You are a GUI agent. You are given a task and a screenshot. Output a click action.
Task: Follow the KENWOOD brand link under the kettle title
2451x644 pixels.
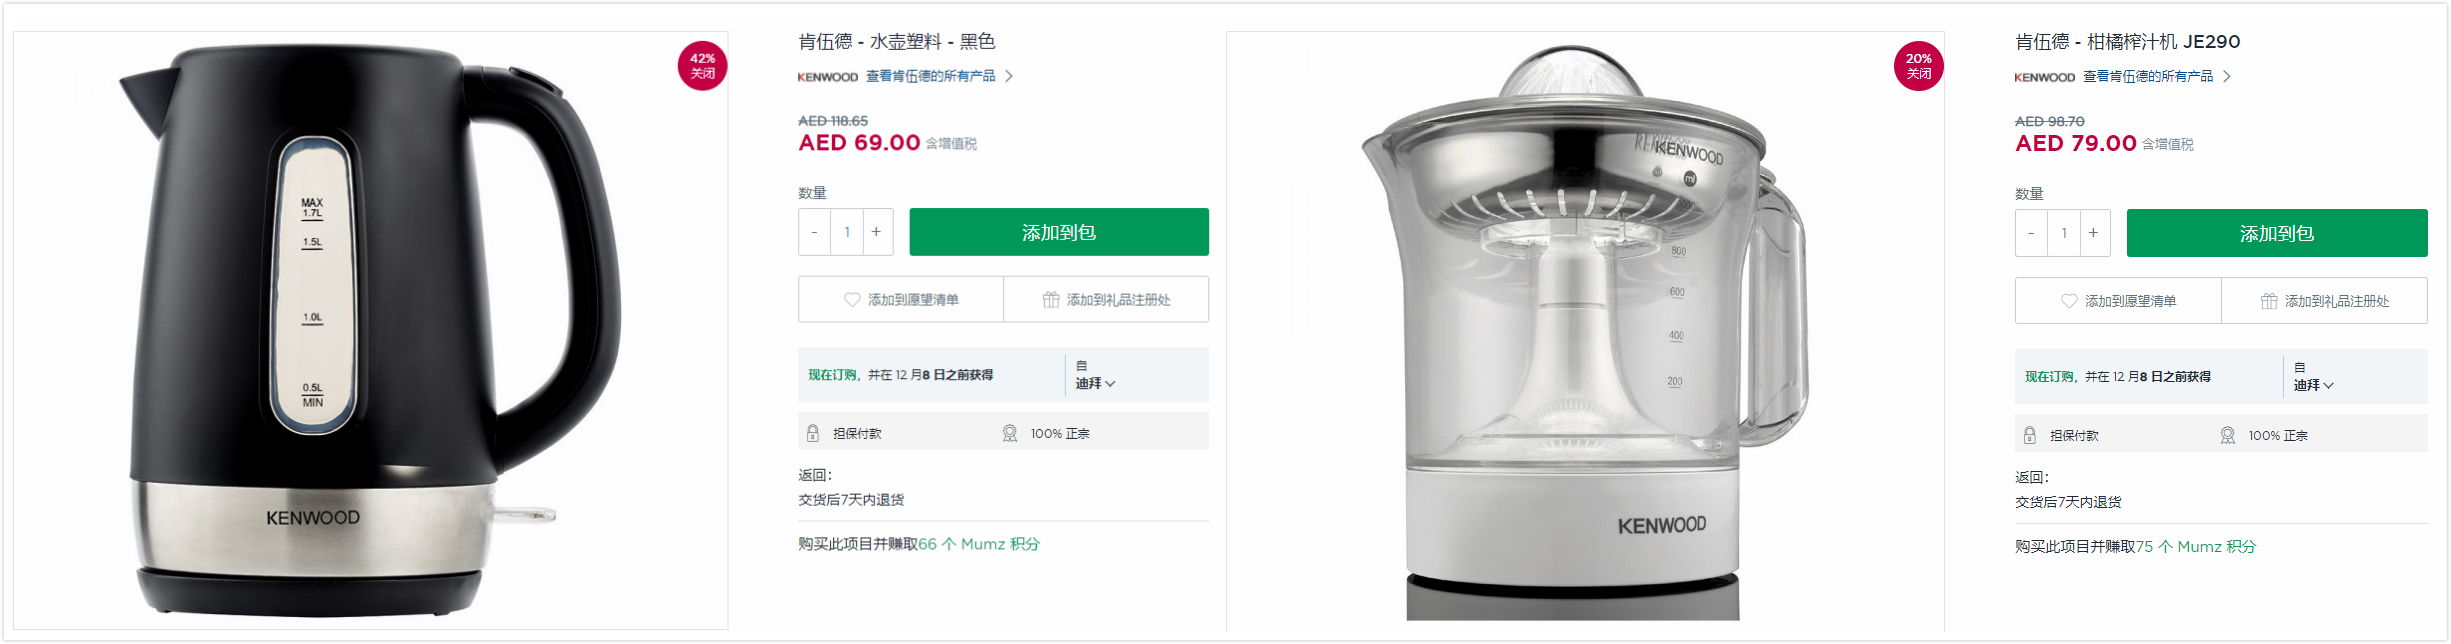coord(826,76)
